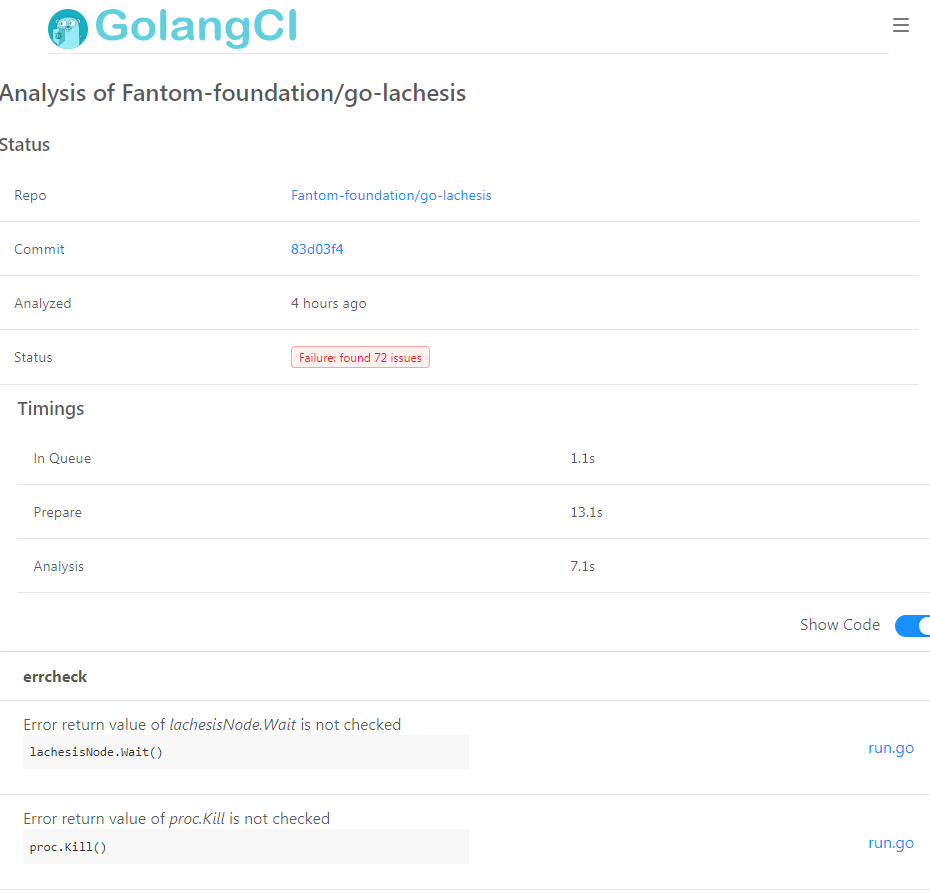Click the 'Show Code' label
This screenshot has width=930, height=893.
coord(839,625)
